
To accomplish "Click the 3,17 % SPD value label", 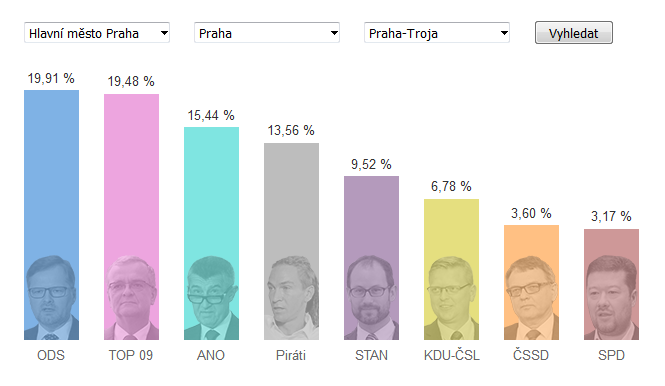I will 611,216.
